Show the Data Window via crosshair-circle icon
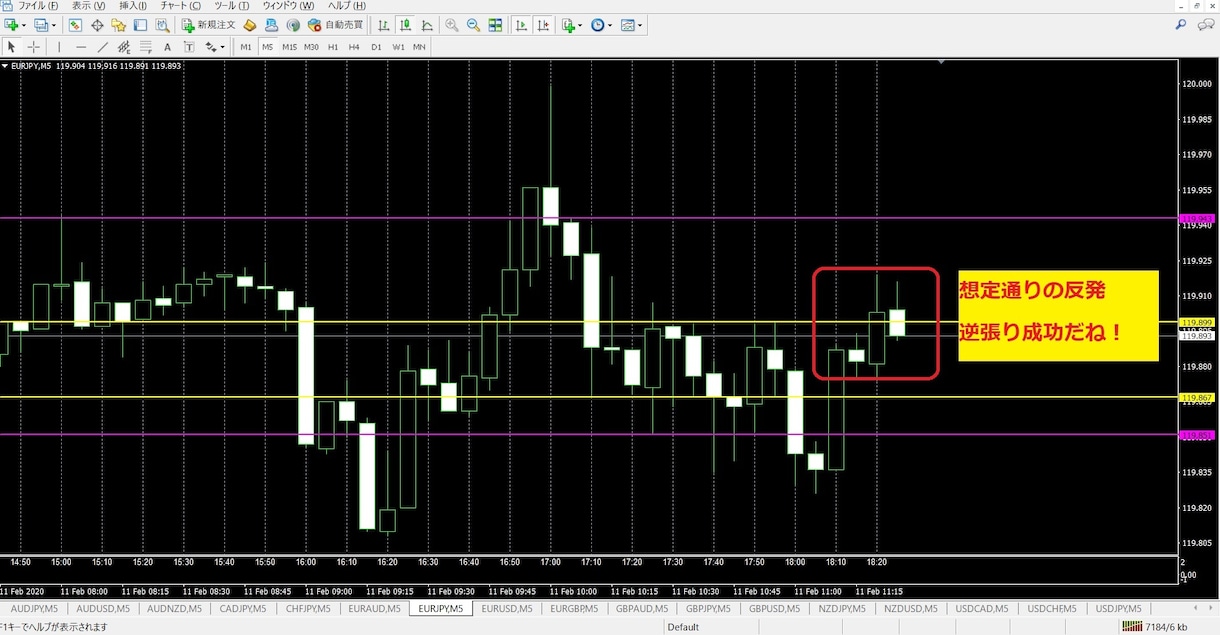This screenshot has width=1220, height=635. coord(97,25)
